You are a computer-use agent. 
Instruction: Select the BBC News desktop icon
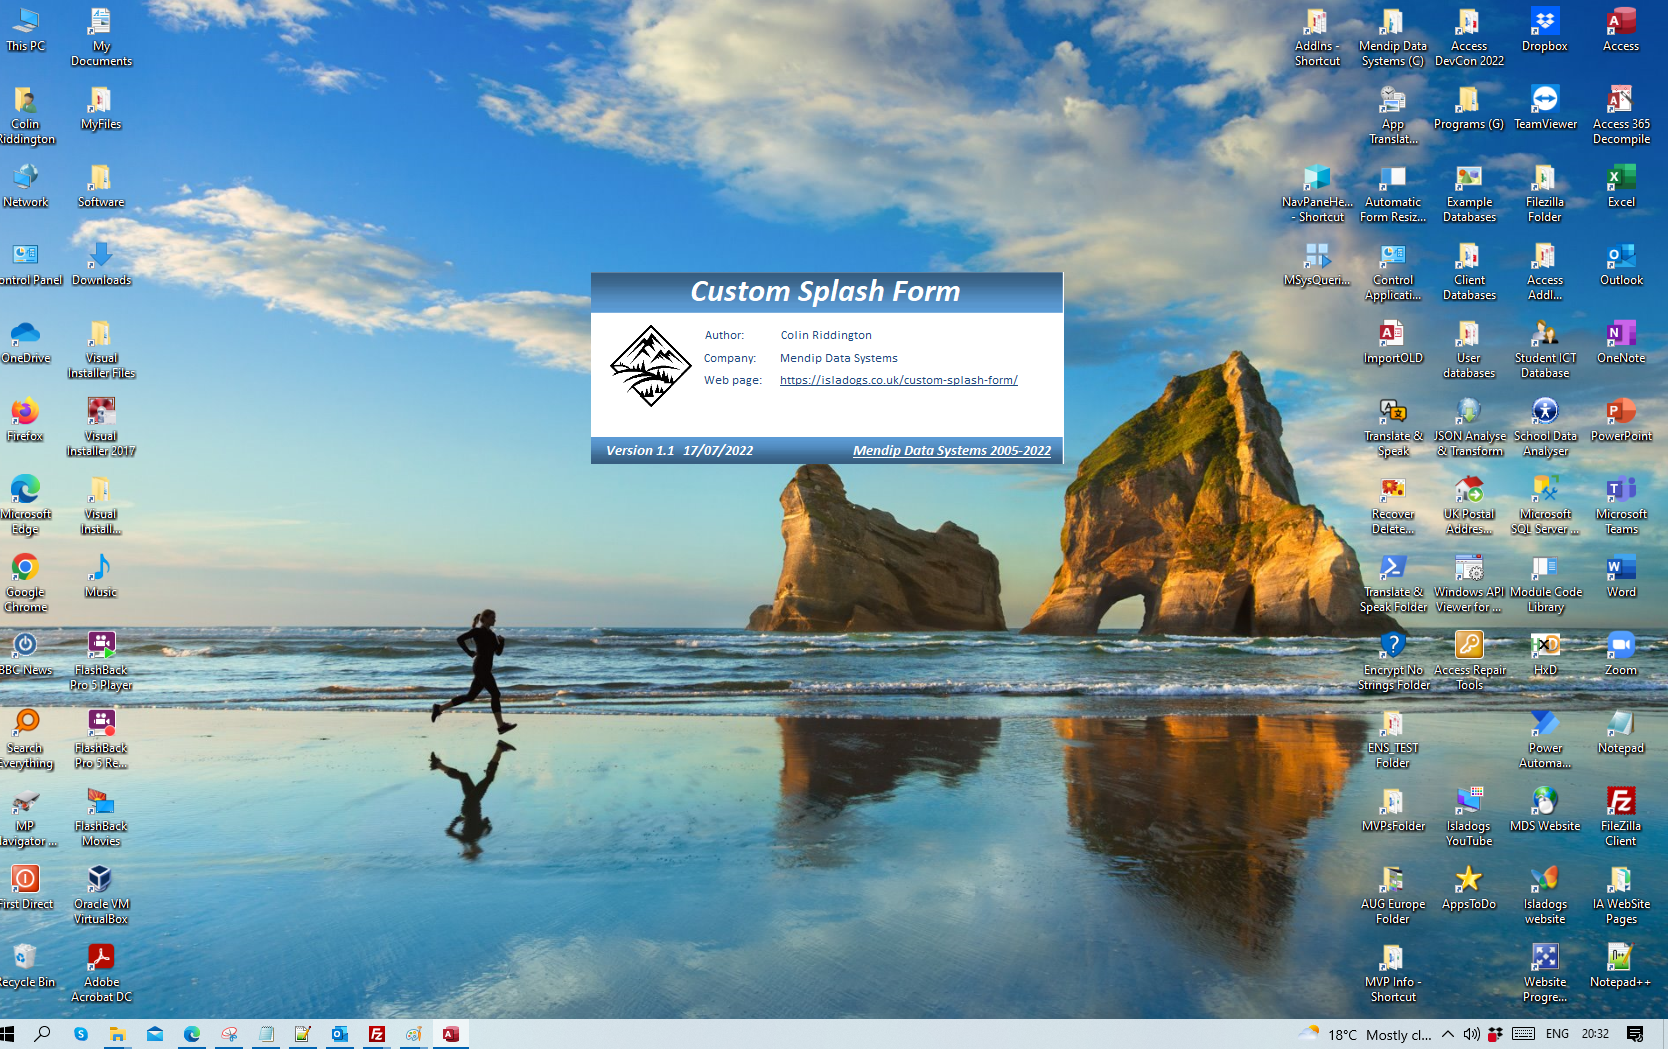26,654
